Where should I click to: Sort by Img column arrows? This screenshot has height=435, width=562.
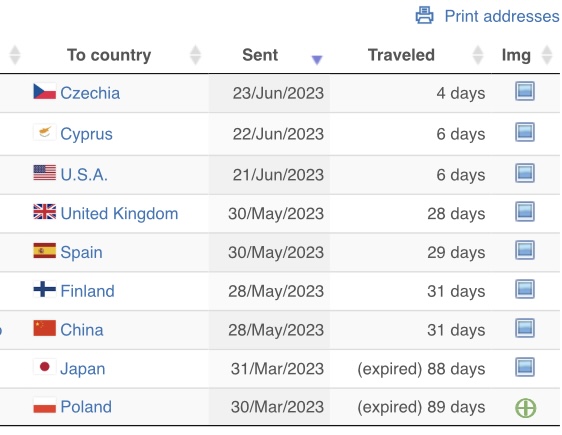(547, 55)
